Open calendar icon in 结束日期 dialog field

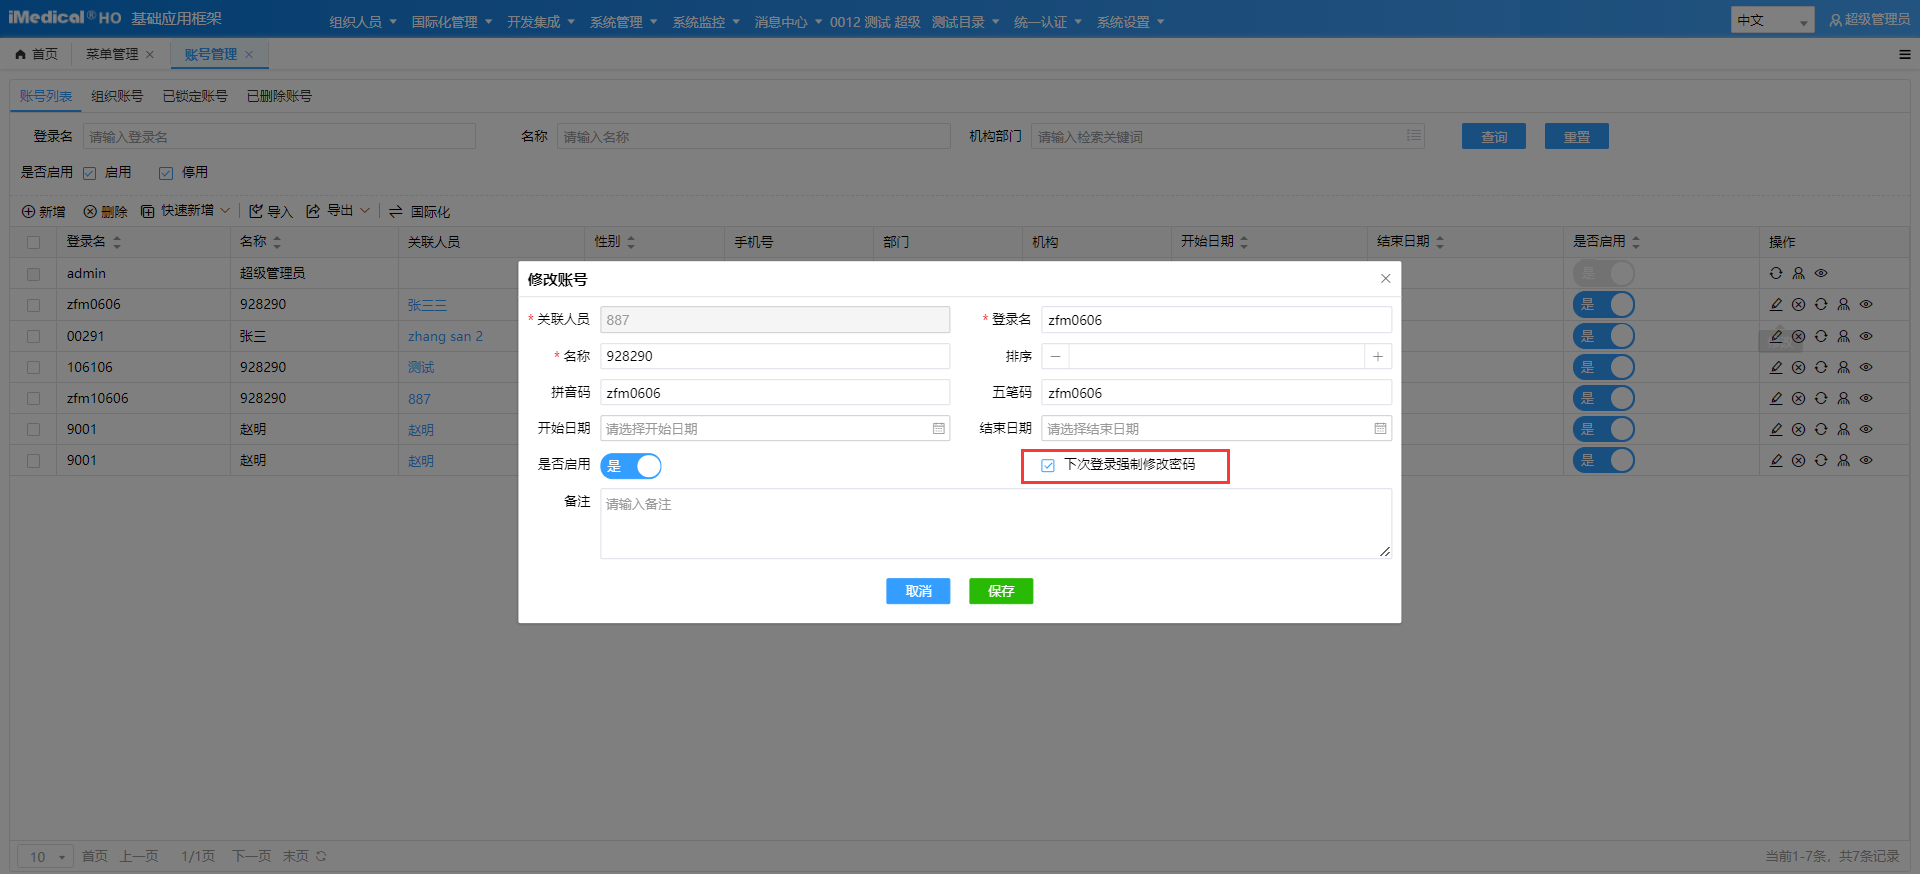[x=1380, y=428]
